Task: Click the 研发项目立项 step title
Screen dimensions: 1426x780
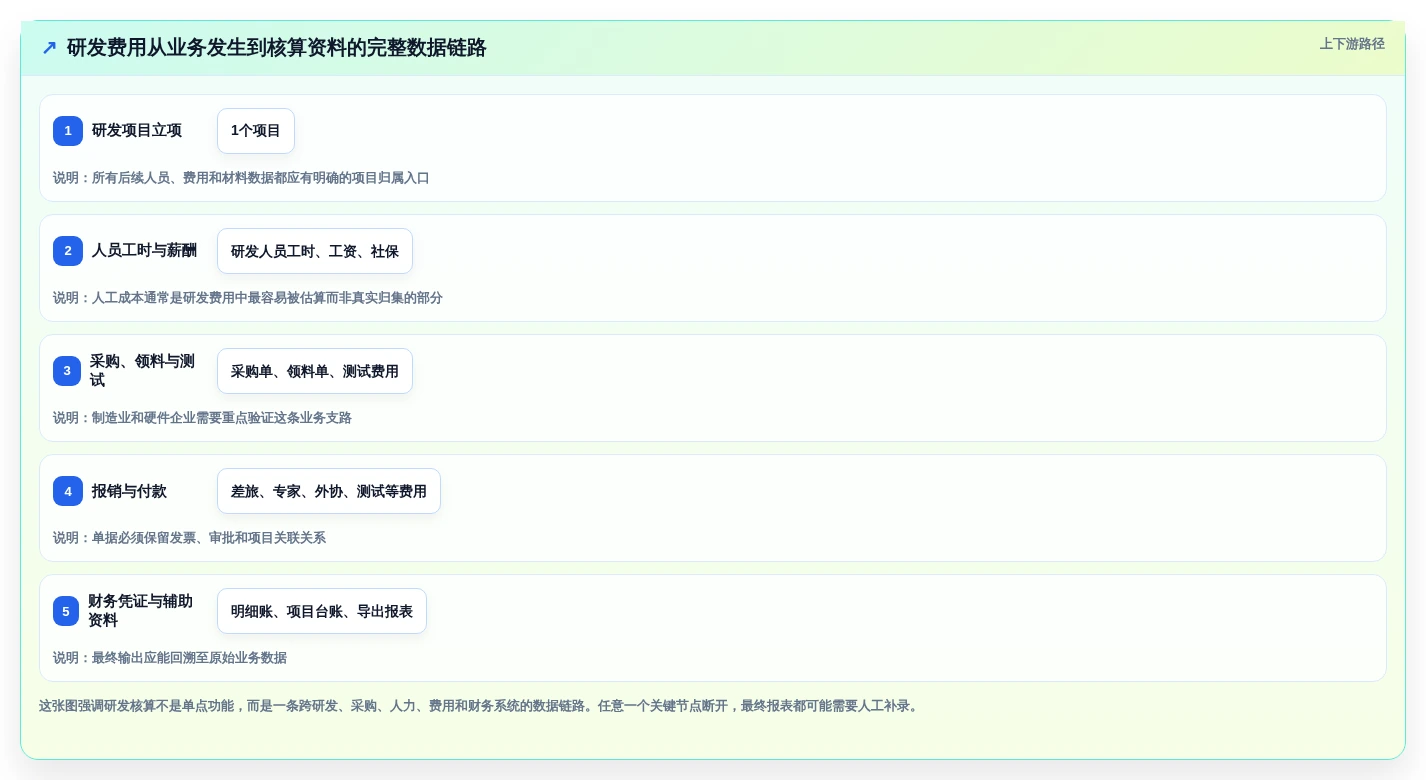Action: click(137, 131)
